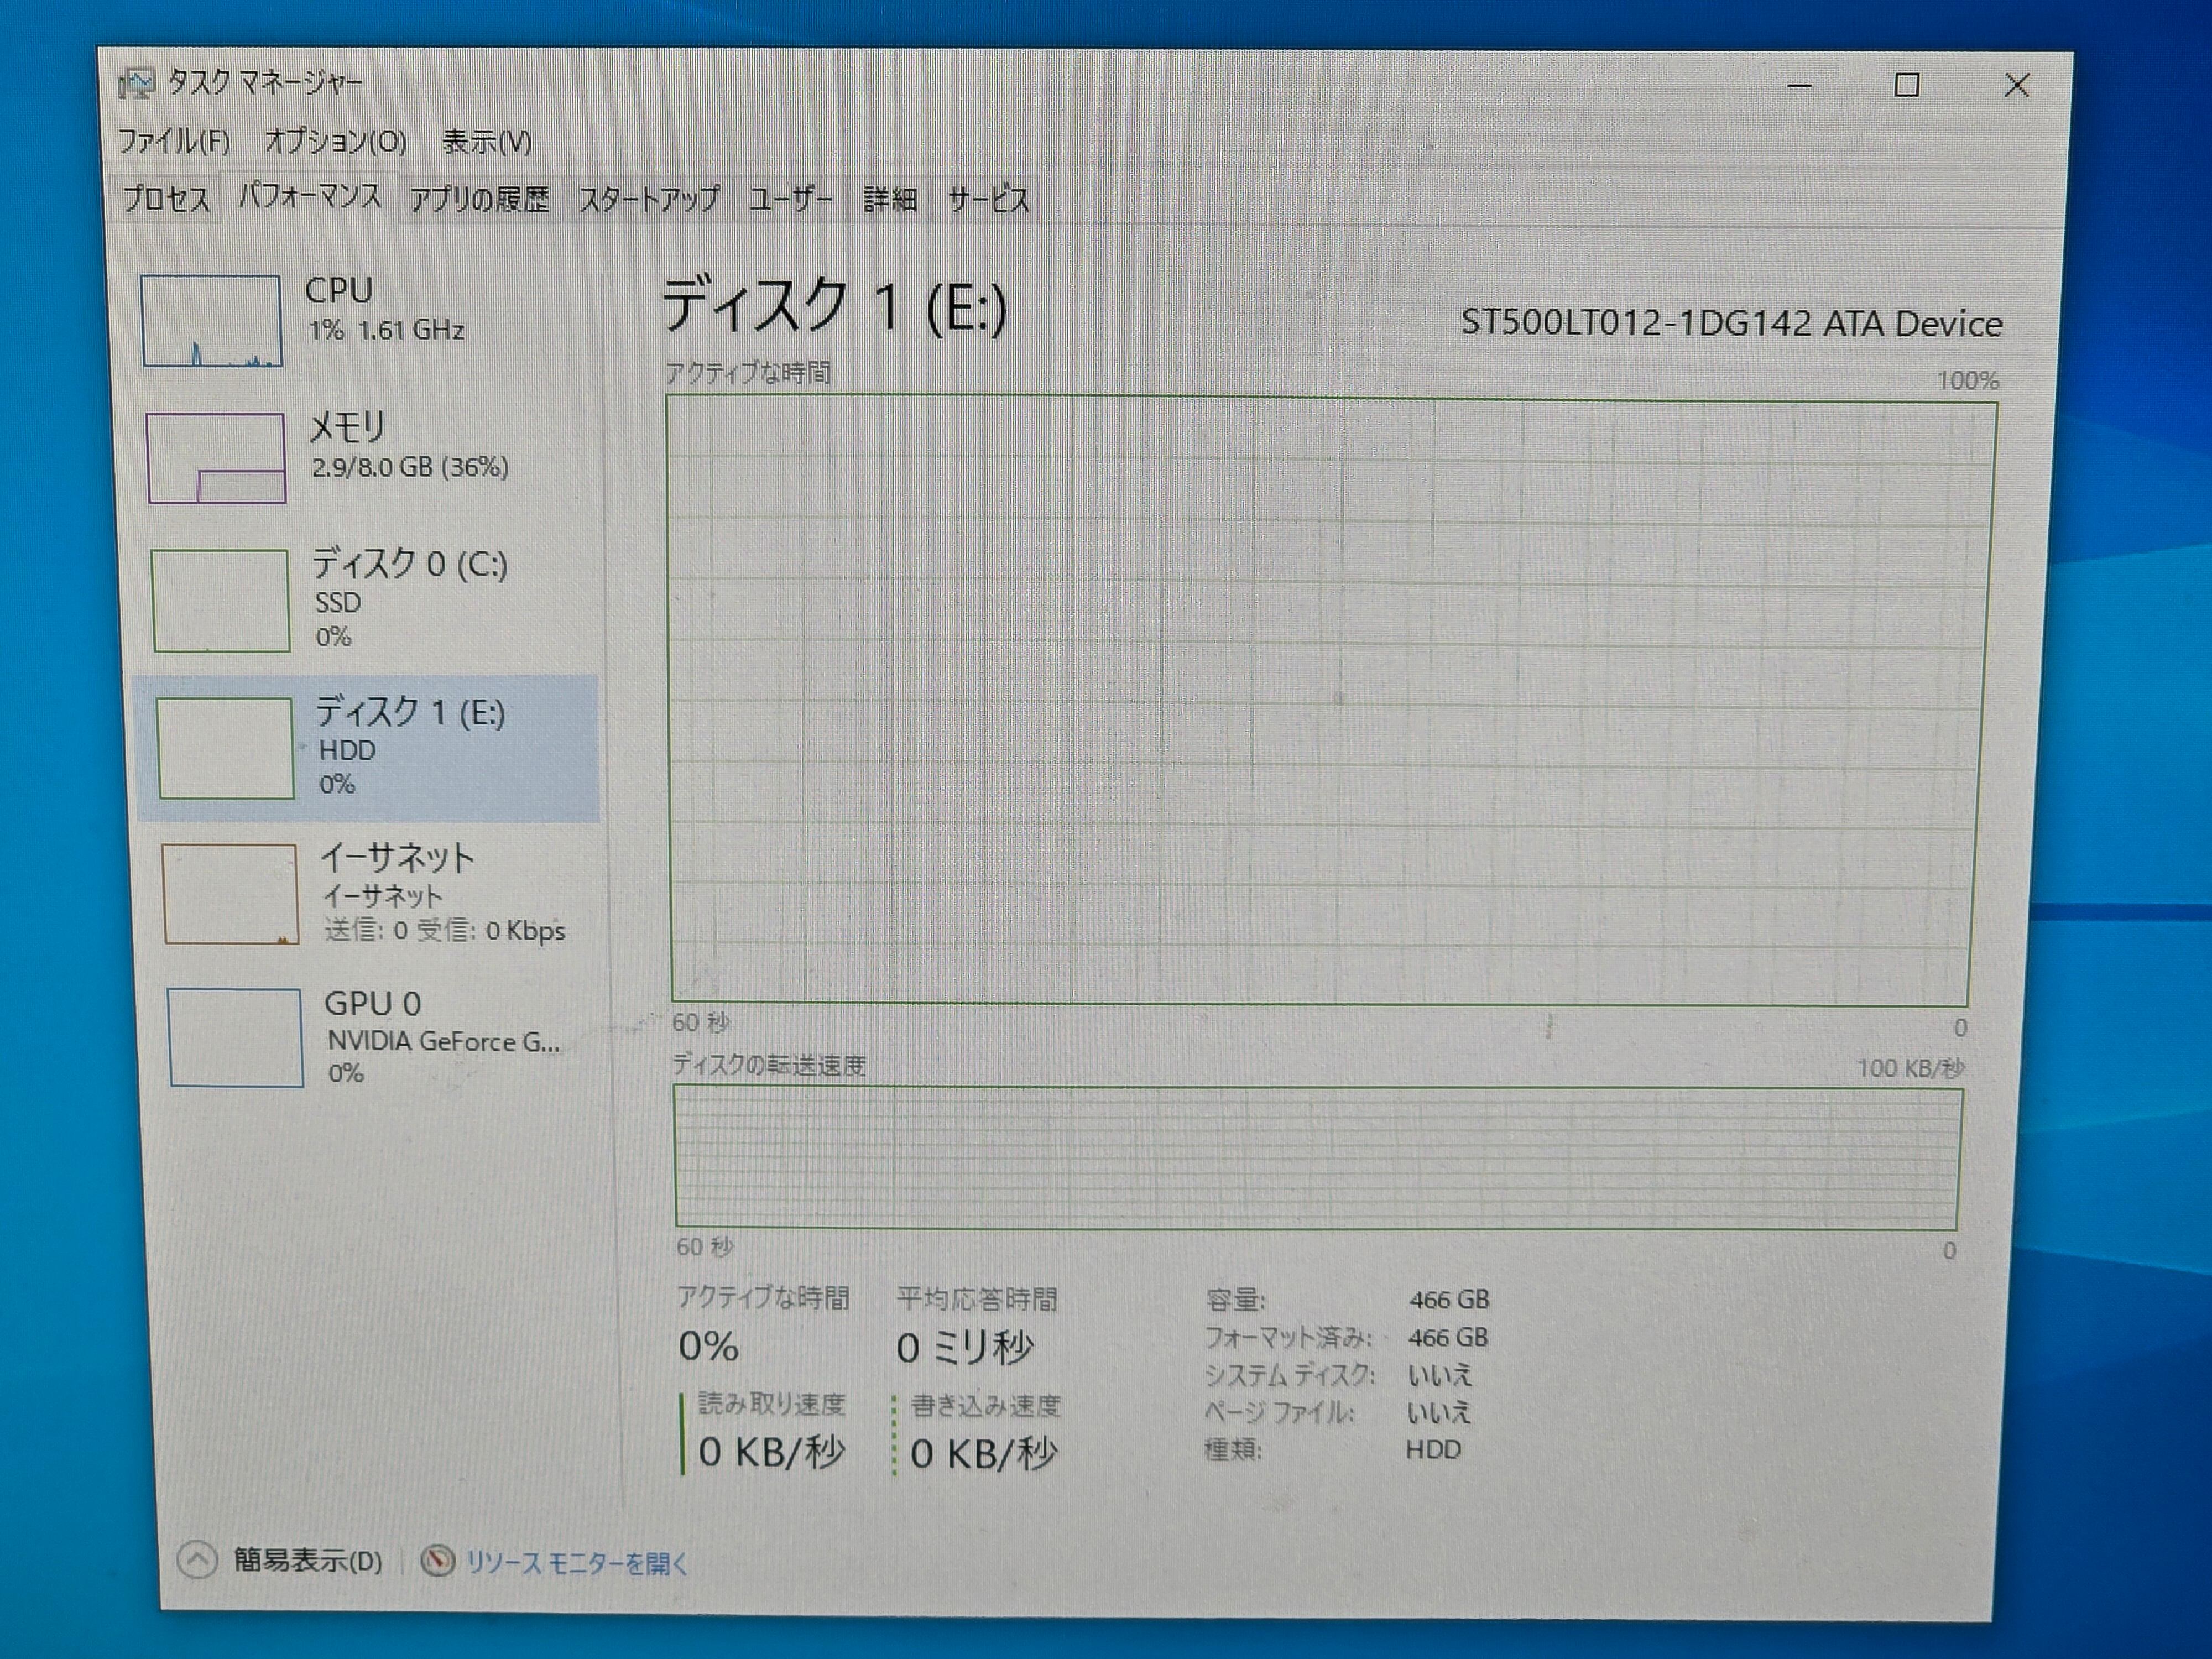Open the 表示(V) menu
2212x1659 pixels.
(x=486, y=142)
